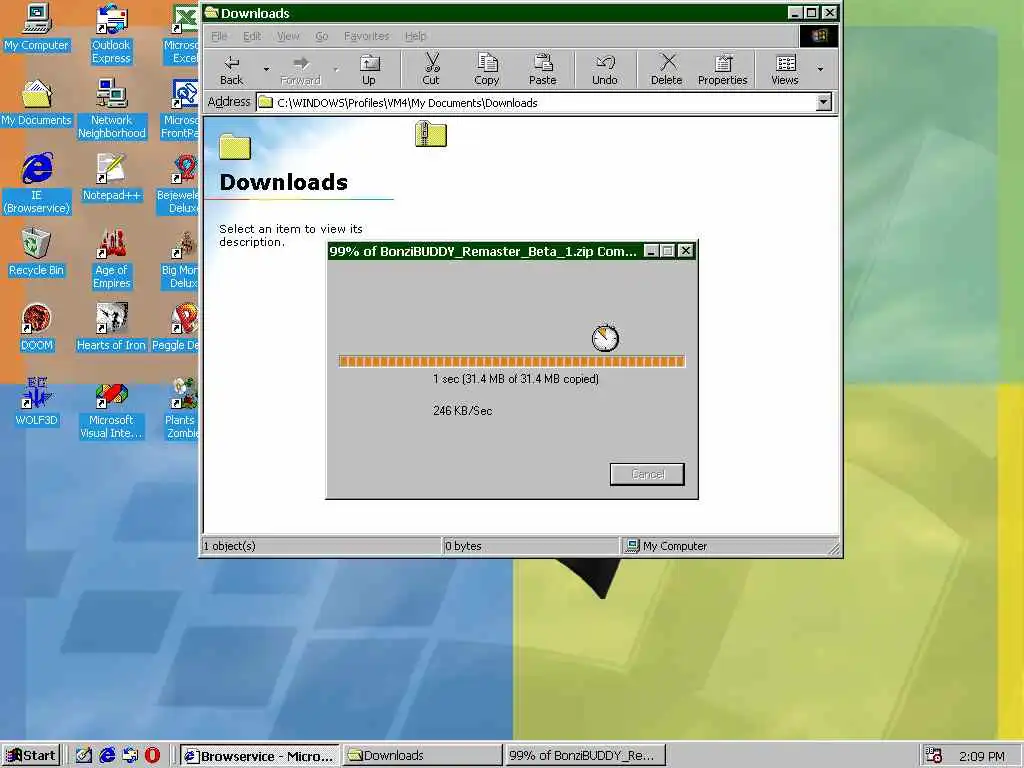Open the Back history dropdown arrow
The image size is (1024, 768).
click(x=266, y=69)
